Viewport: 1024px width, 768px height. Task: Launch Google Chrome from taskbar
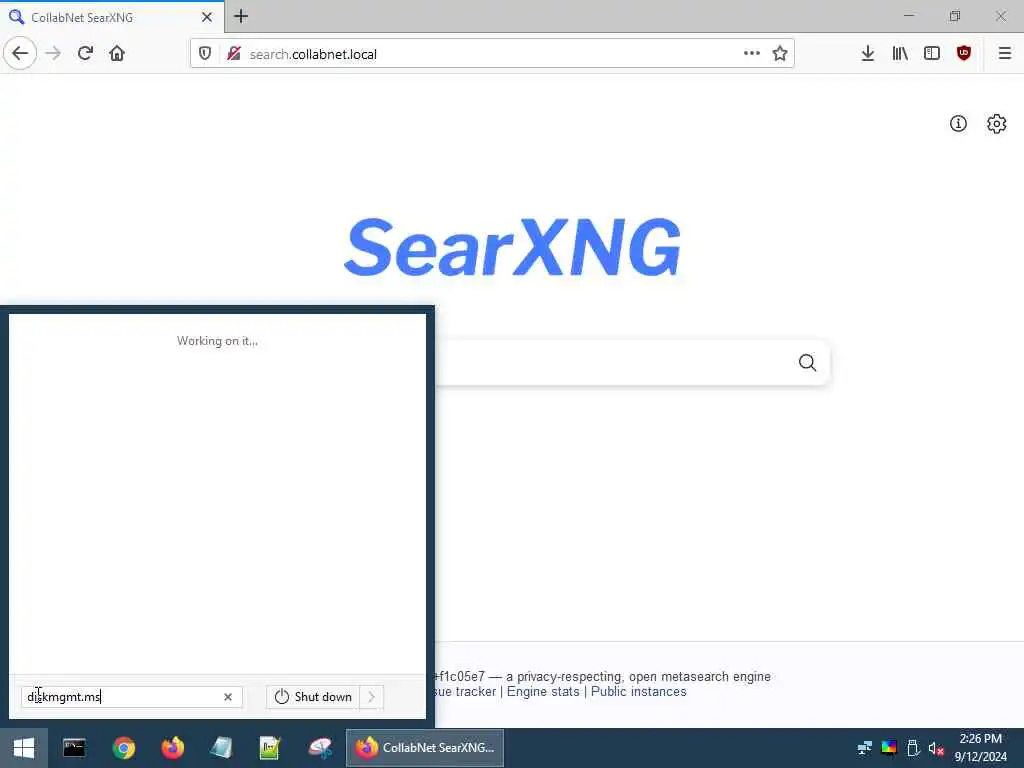[x=123, y=748]
